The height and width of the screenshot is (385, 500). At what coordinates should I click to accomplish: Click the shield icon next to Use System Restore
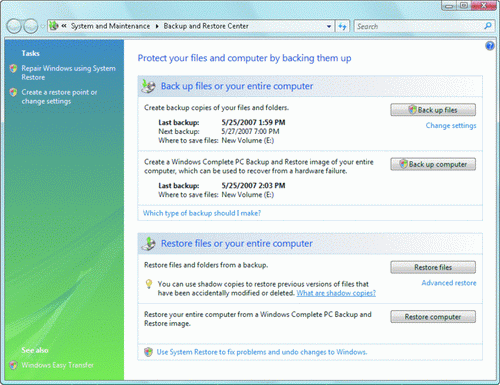tap(149, 352)
